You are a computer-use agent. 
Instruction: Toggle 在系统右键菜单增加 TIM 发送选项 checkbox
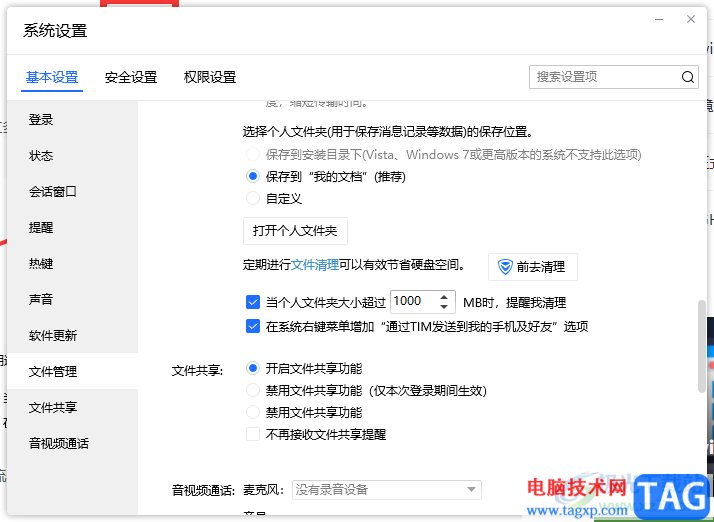point(253,326)
